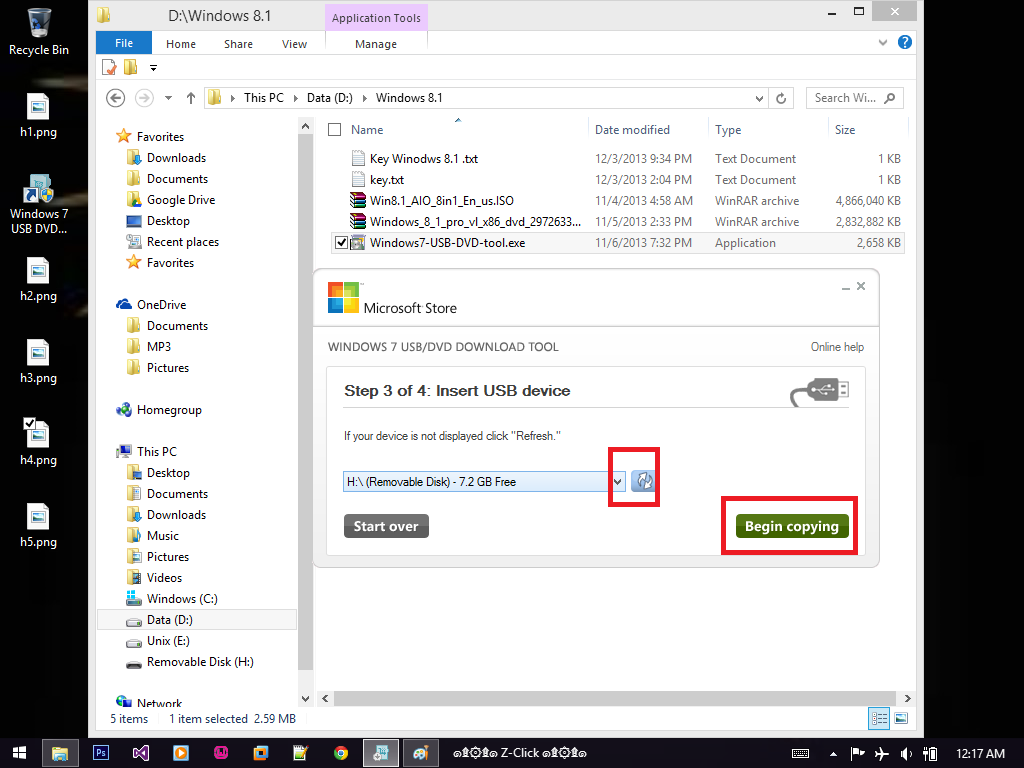This screenshot has width=1024, height=768.
Task: Click the Start over button
Action: 386,526
